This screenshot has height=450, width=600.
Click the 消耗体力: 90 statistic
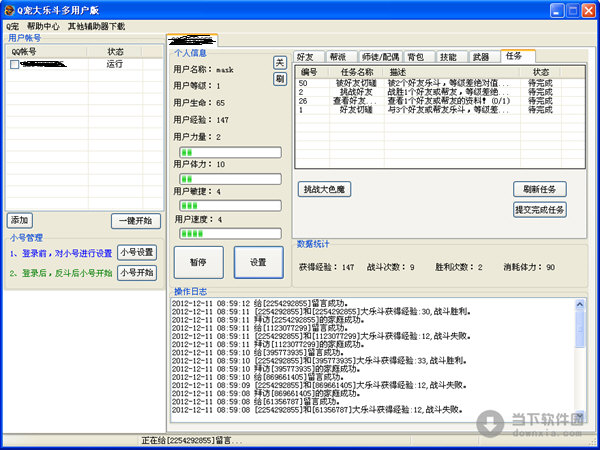click(x=529, y=267)
